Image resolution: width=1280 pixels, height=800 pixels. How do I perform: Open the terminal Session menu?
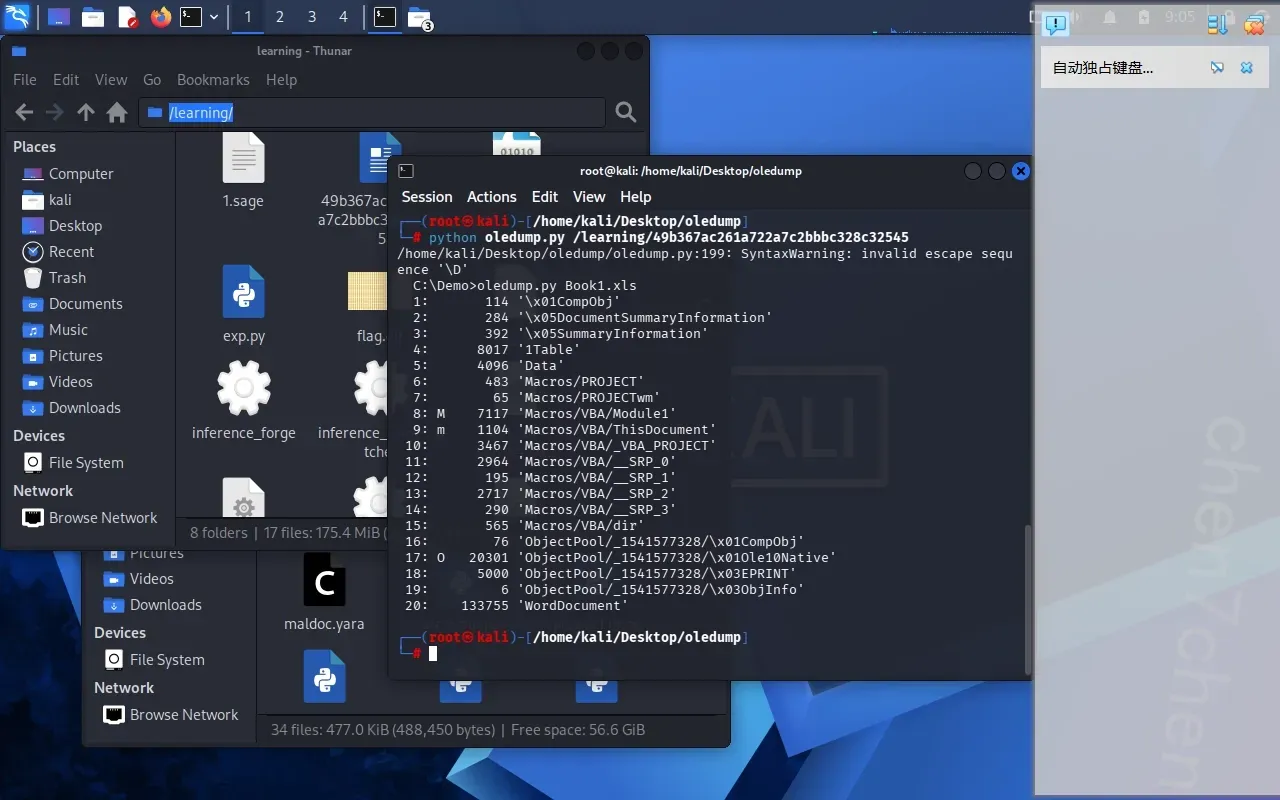pos(427,197)
